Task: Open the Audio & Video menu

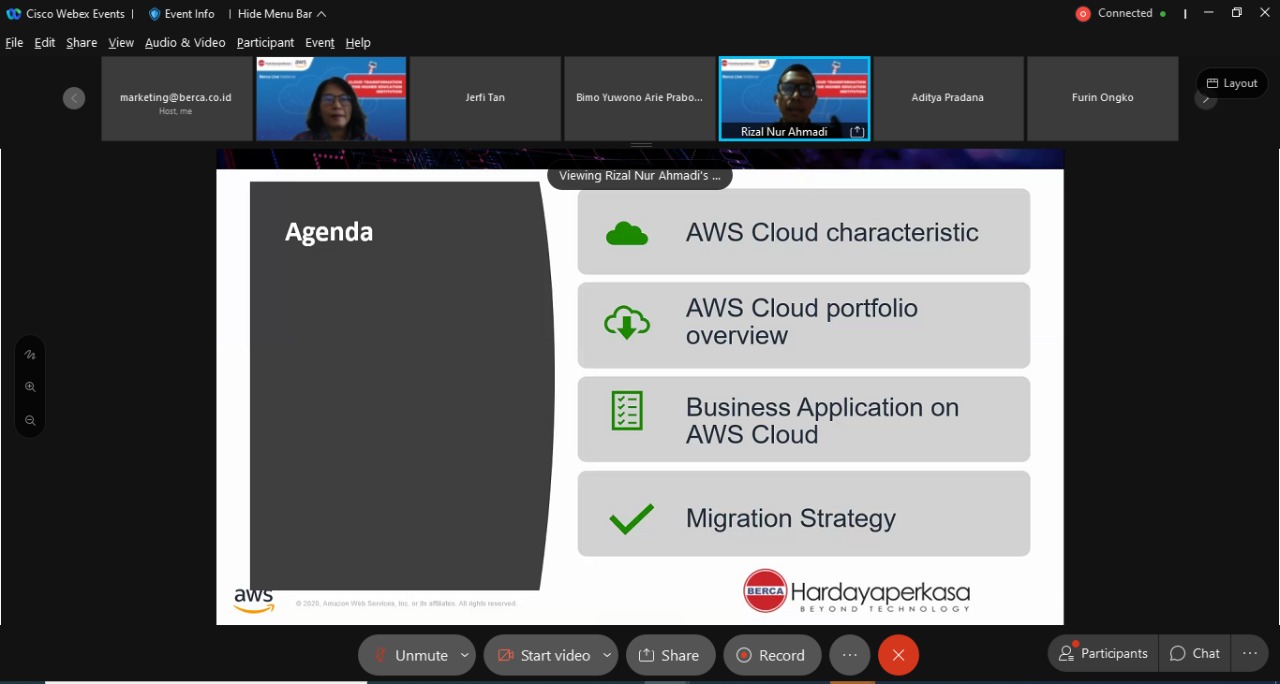Action: [185, 43]
